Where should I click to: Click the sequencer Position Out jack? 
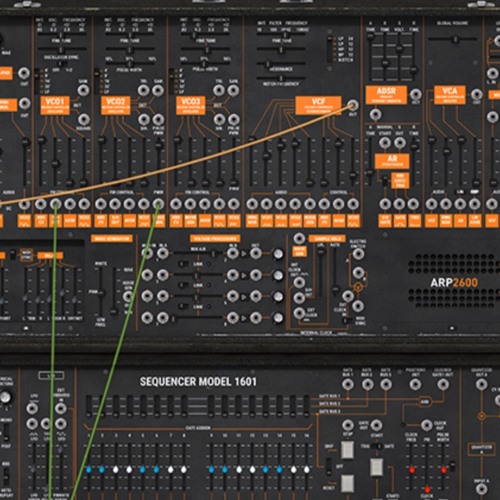pos(415,384)
